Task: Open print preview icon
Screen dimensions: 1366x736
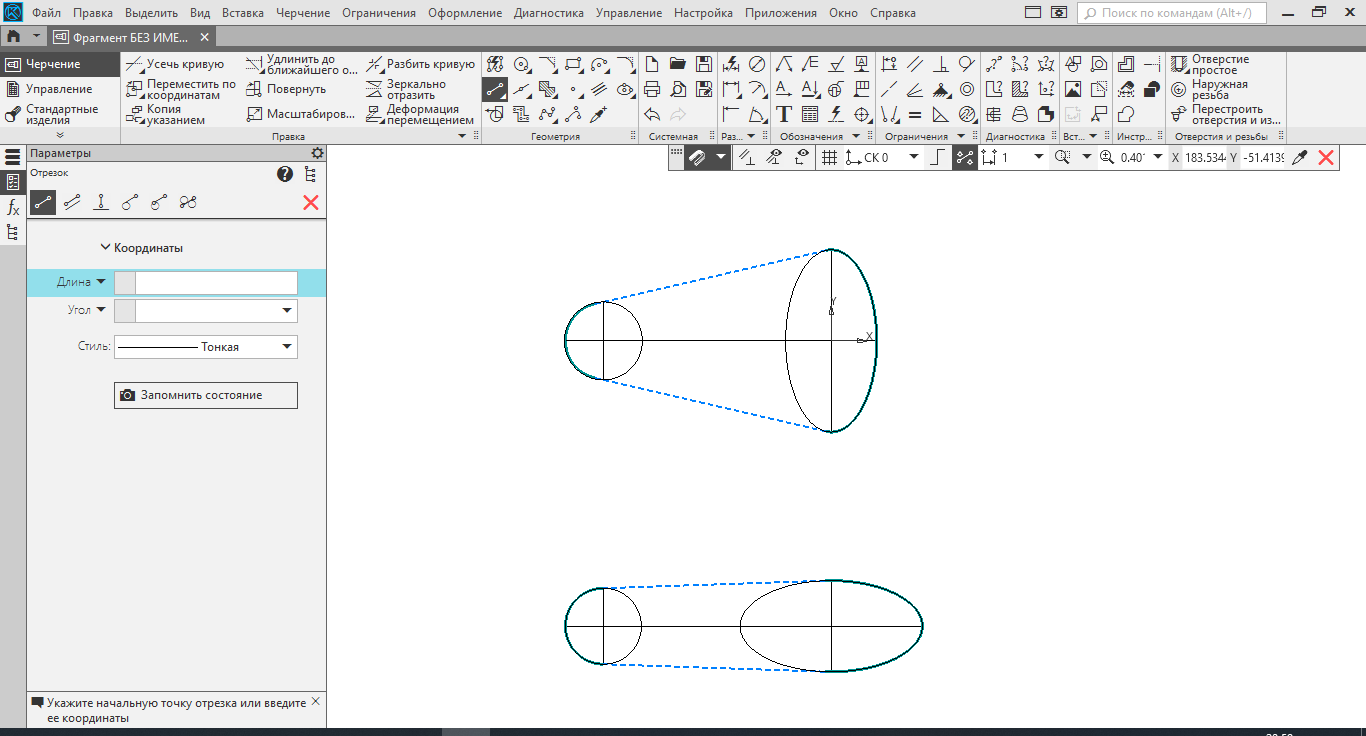Action: 678,89
